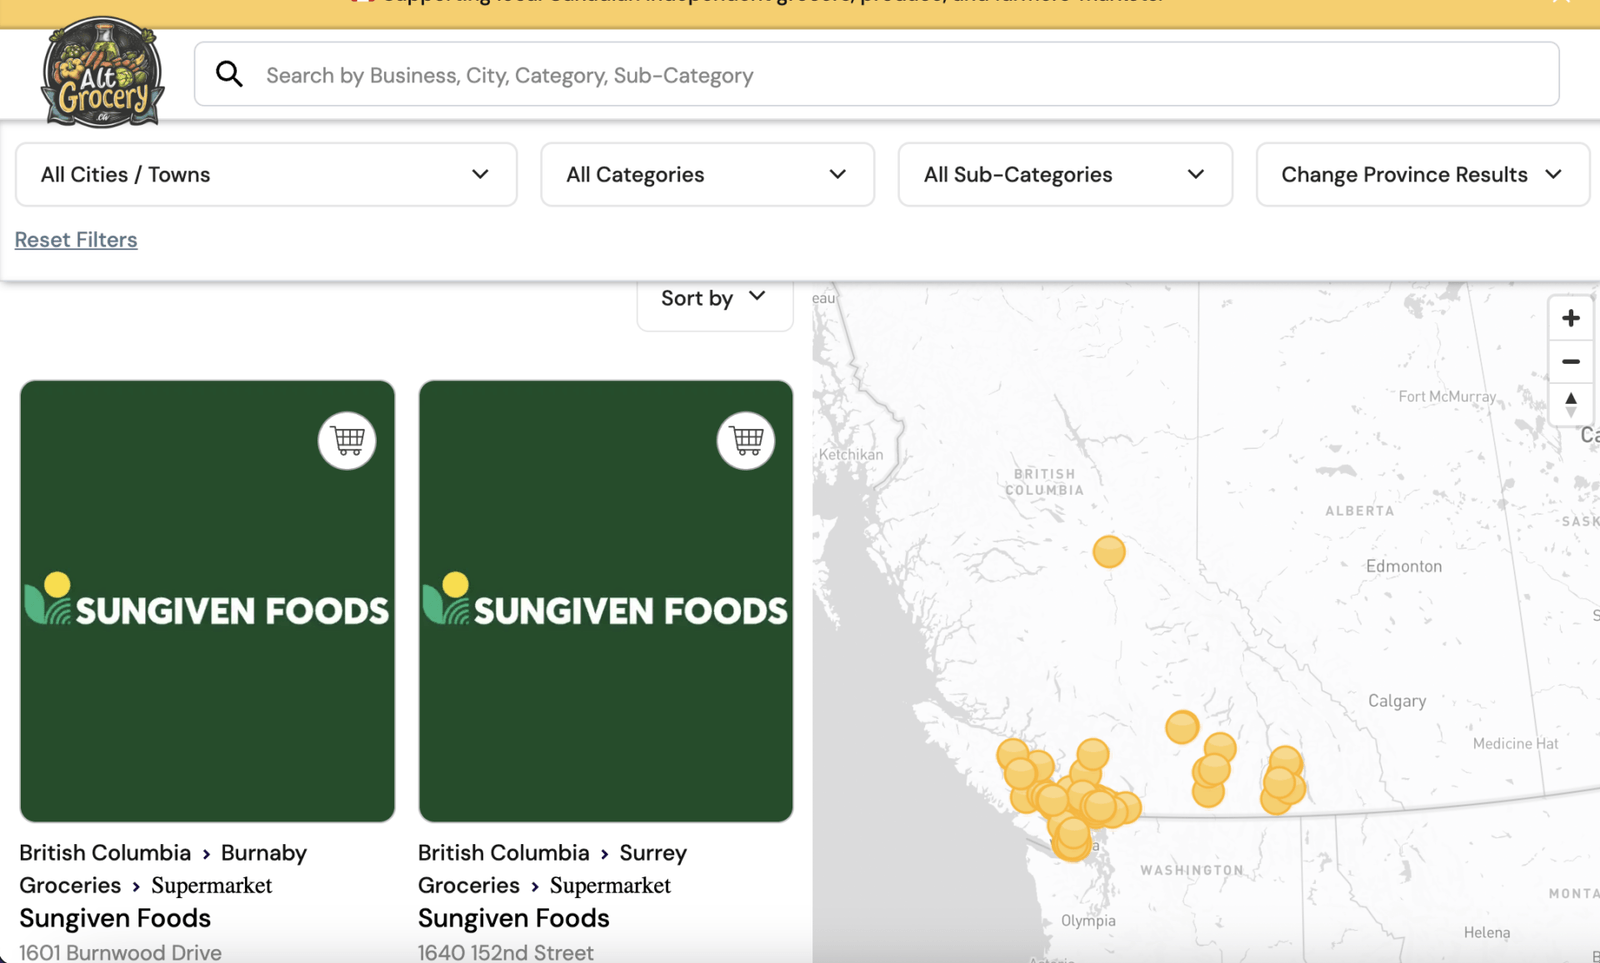
Task: Open the Sort by menu
Action: [x=714, y=298]
